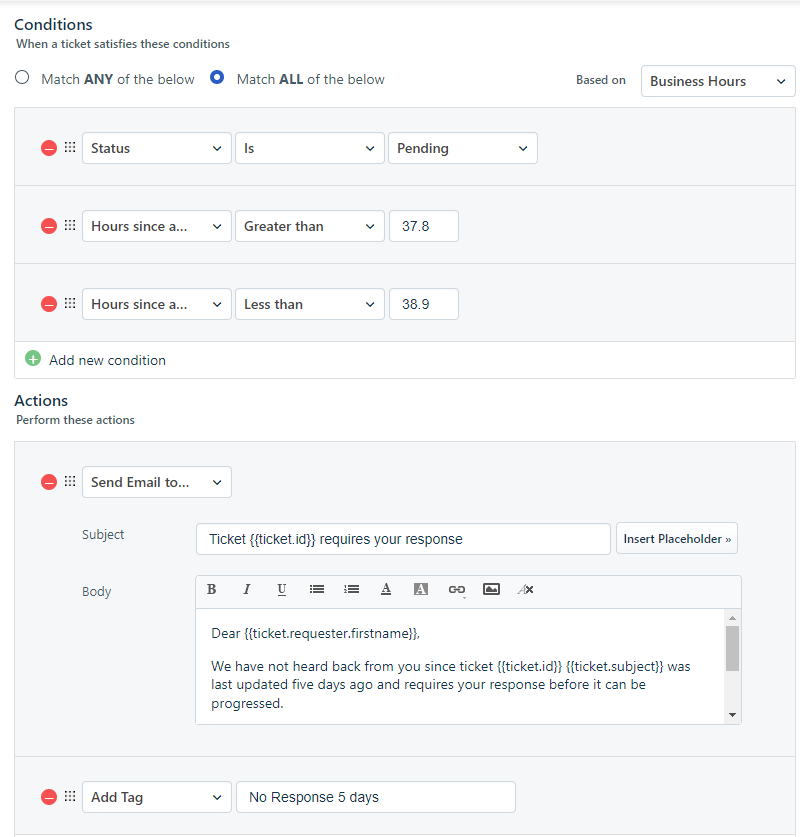800x837 pixels.
Task: Open the Send Email to action dropdown
Action: [x=156, y=482]
